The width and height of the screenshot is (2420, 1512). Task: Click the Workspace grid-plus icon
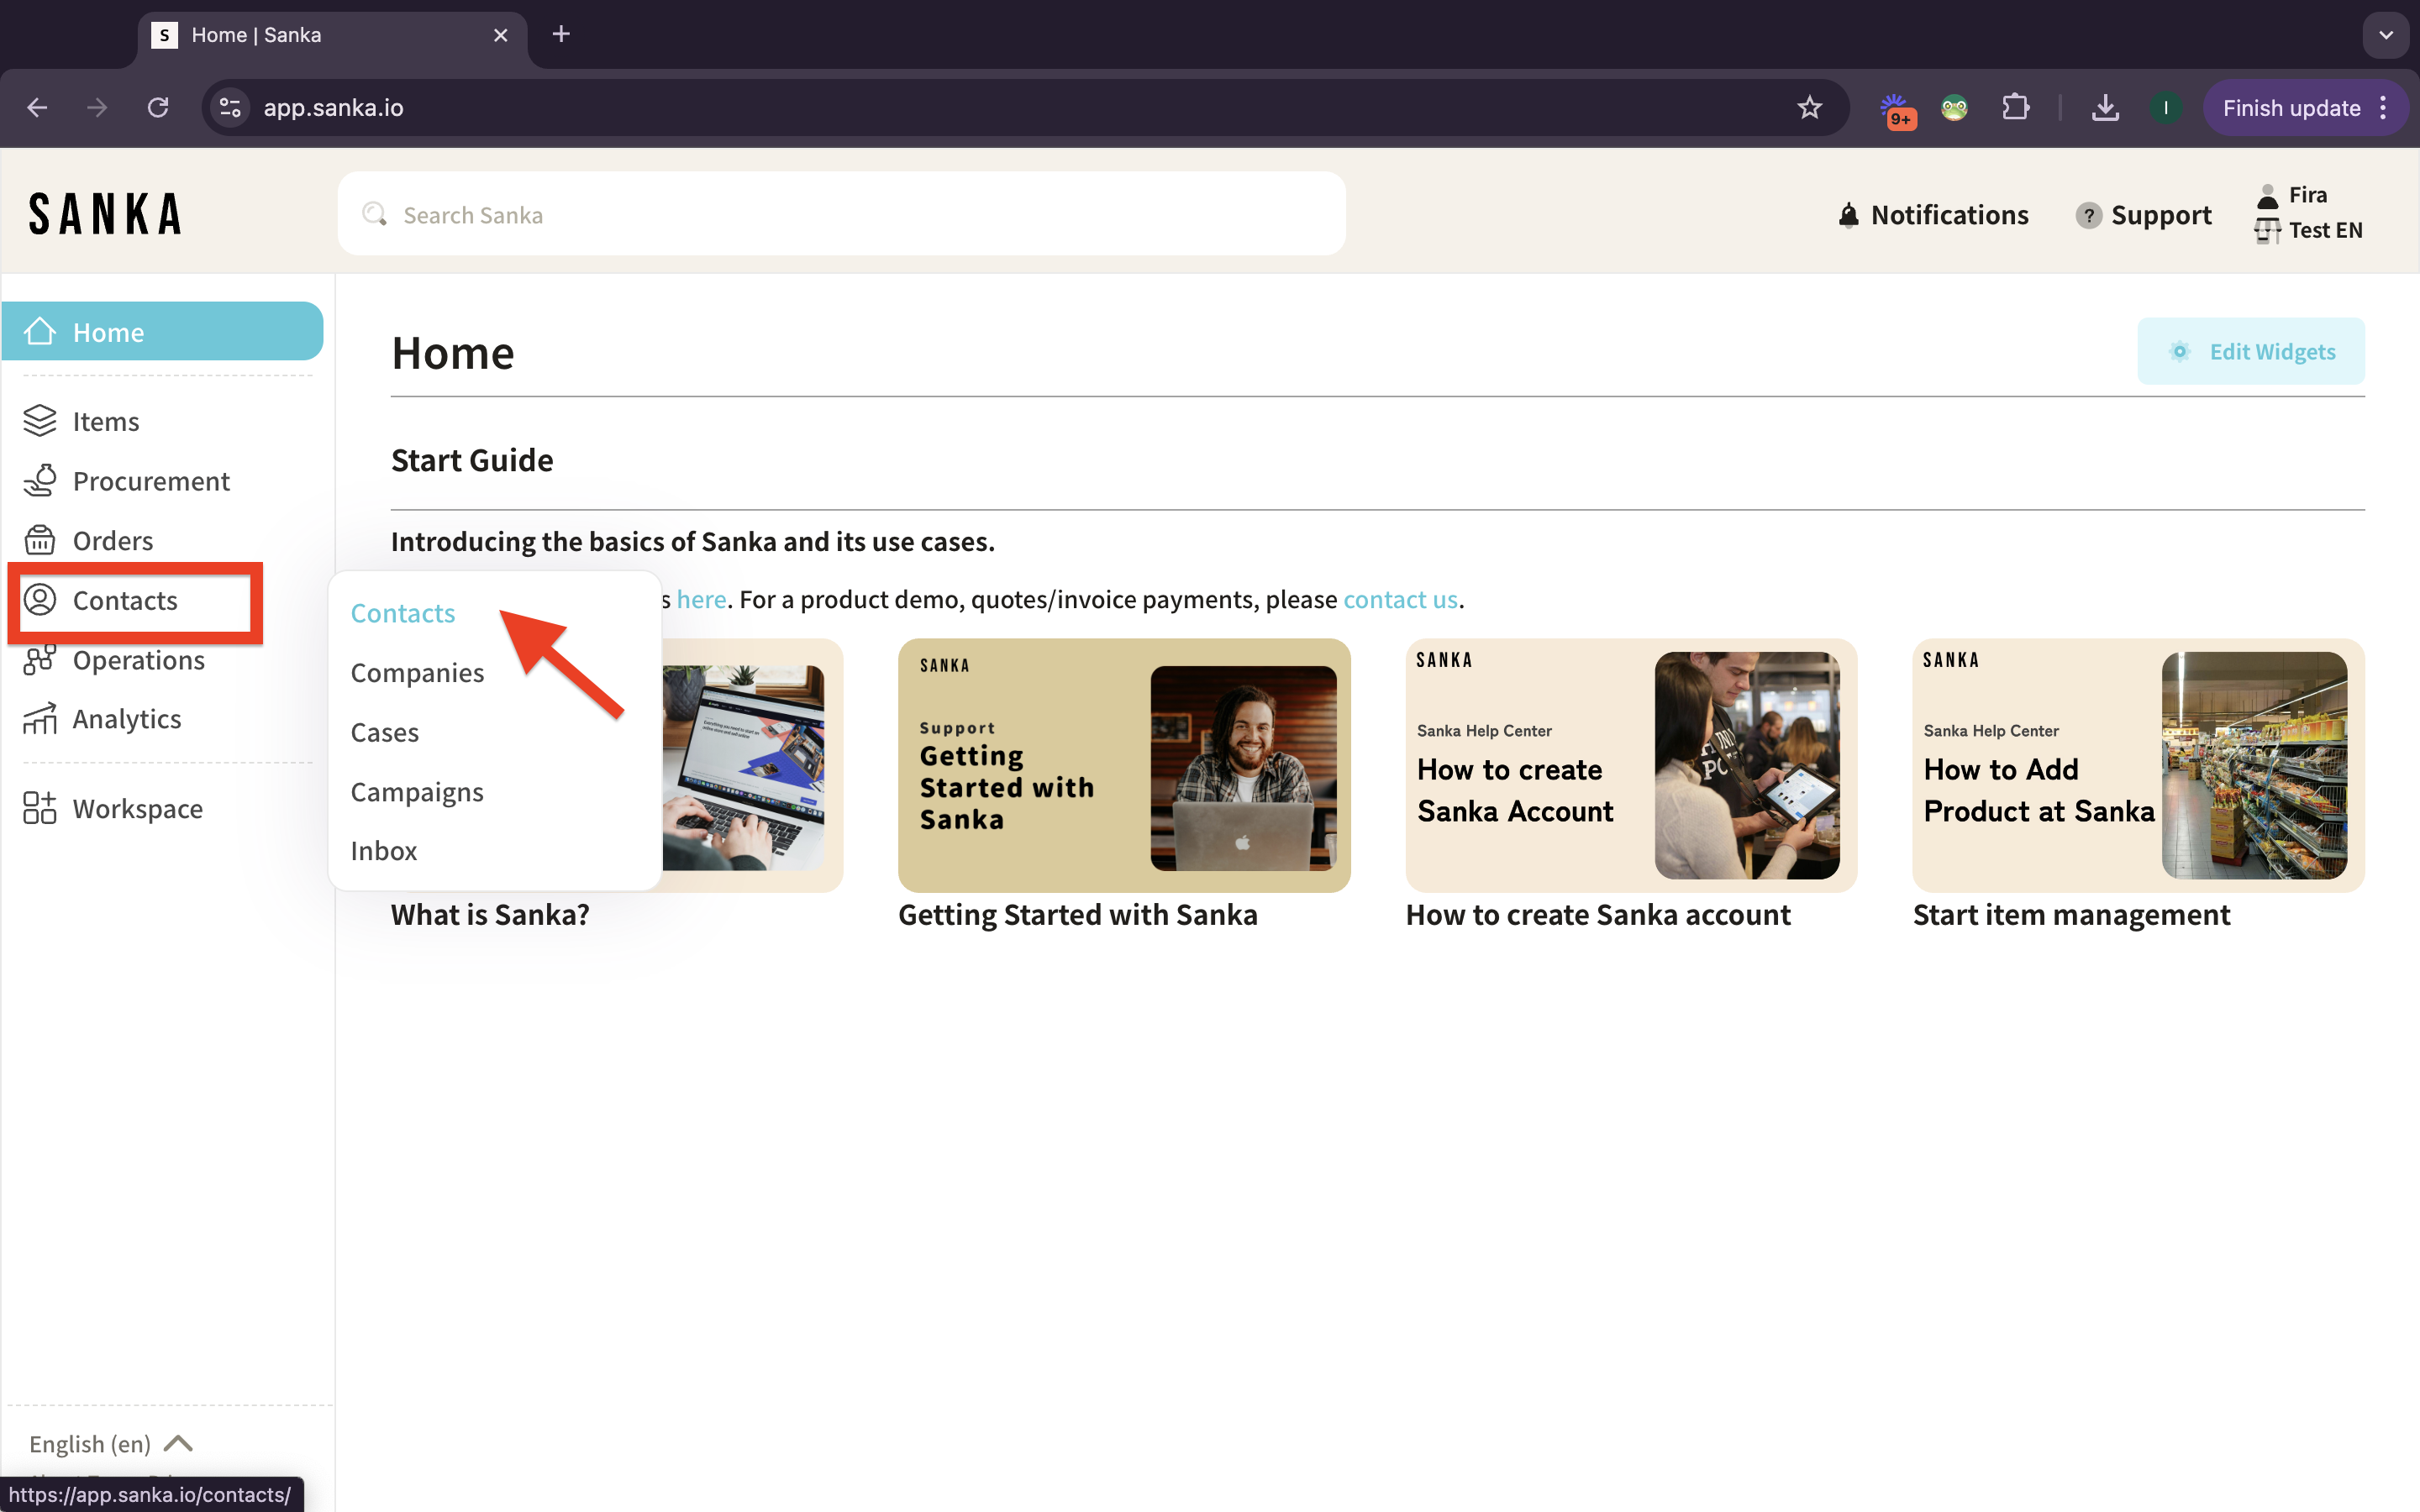click(40, 808)
